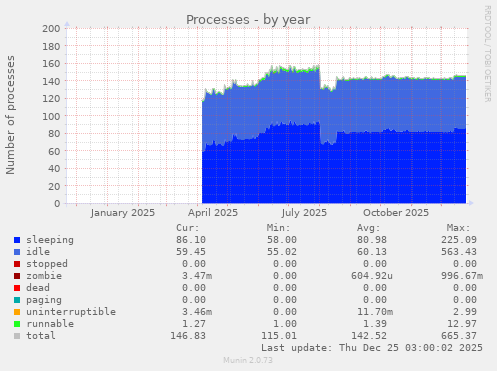
Task: Click the 140 y-axis tick label
Action: 51,81
